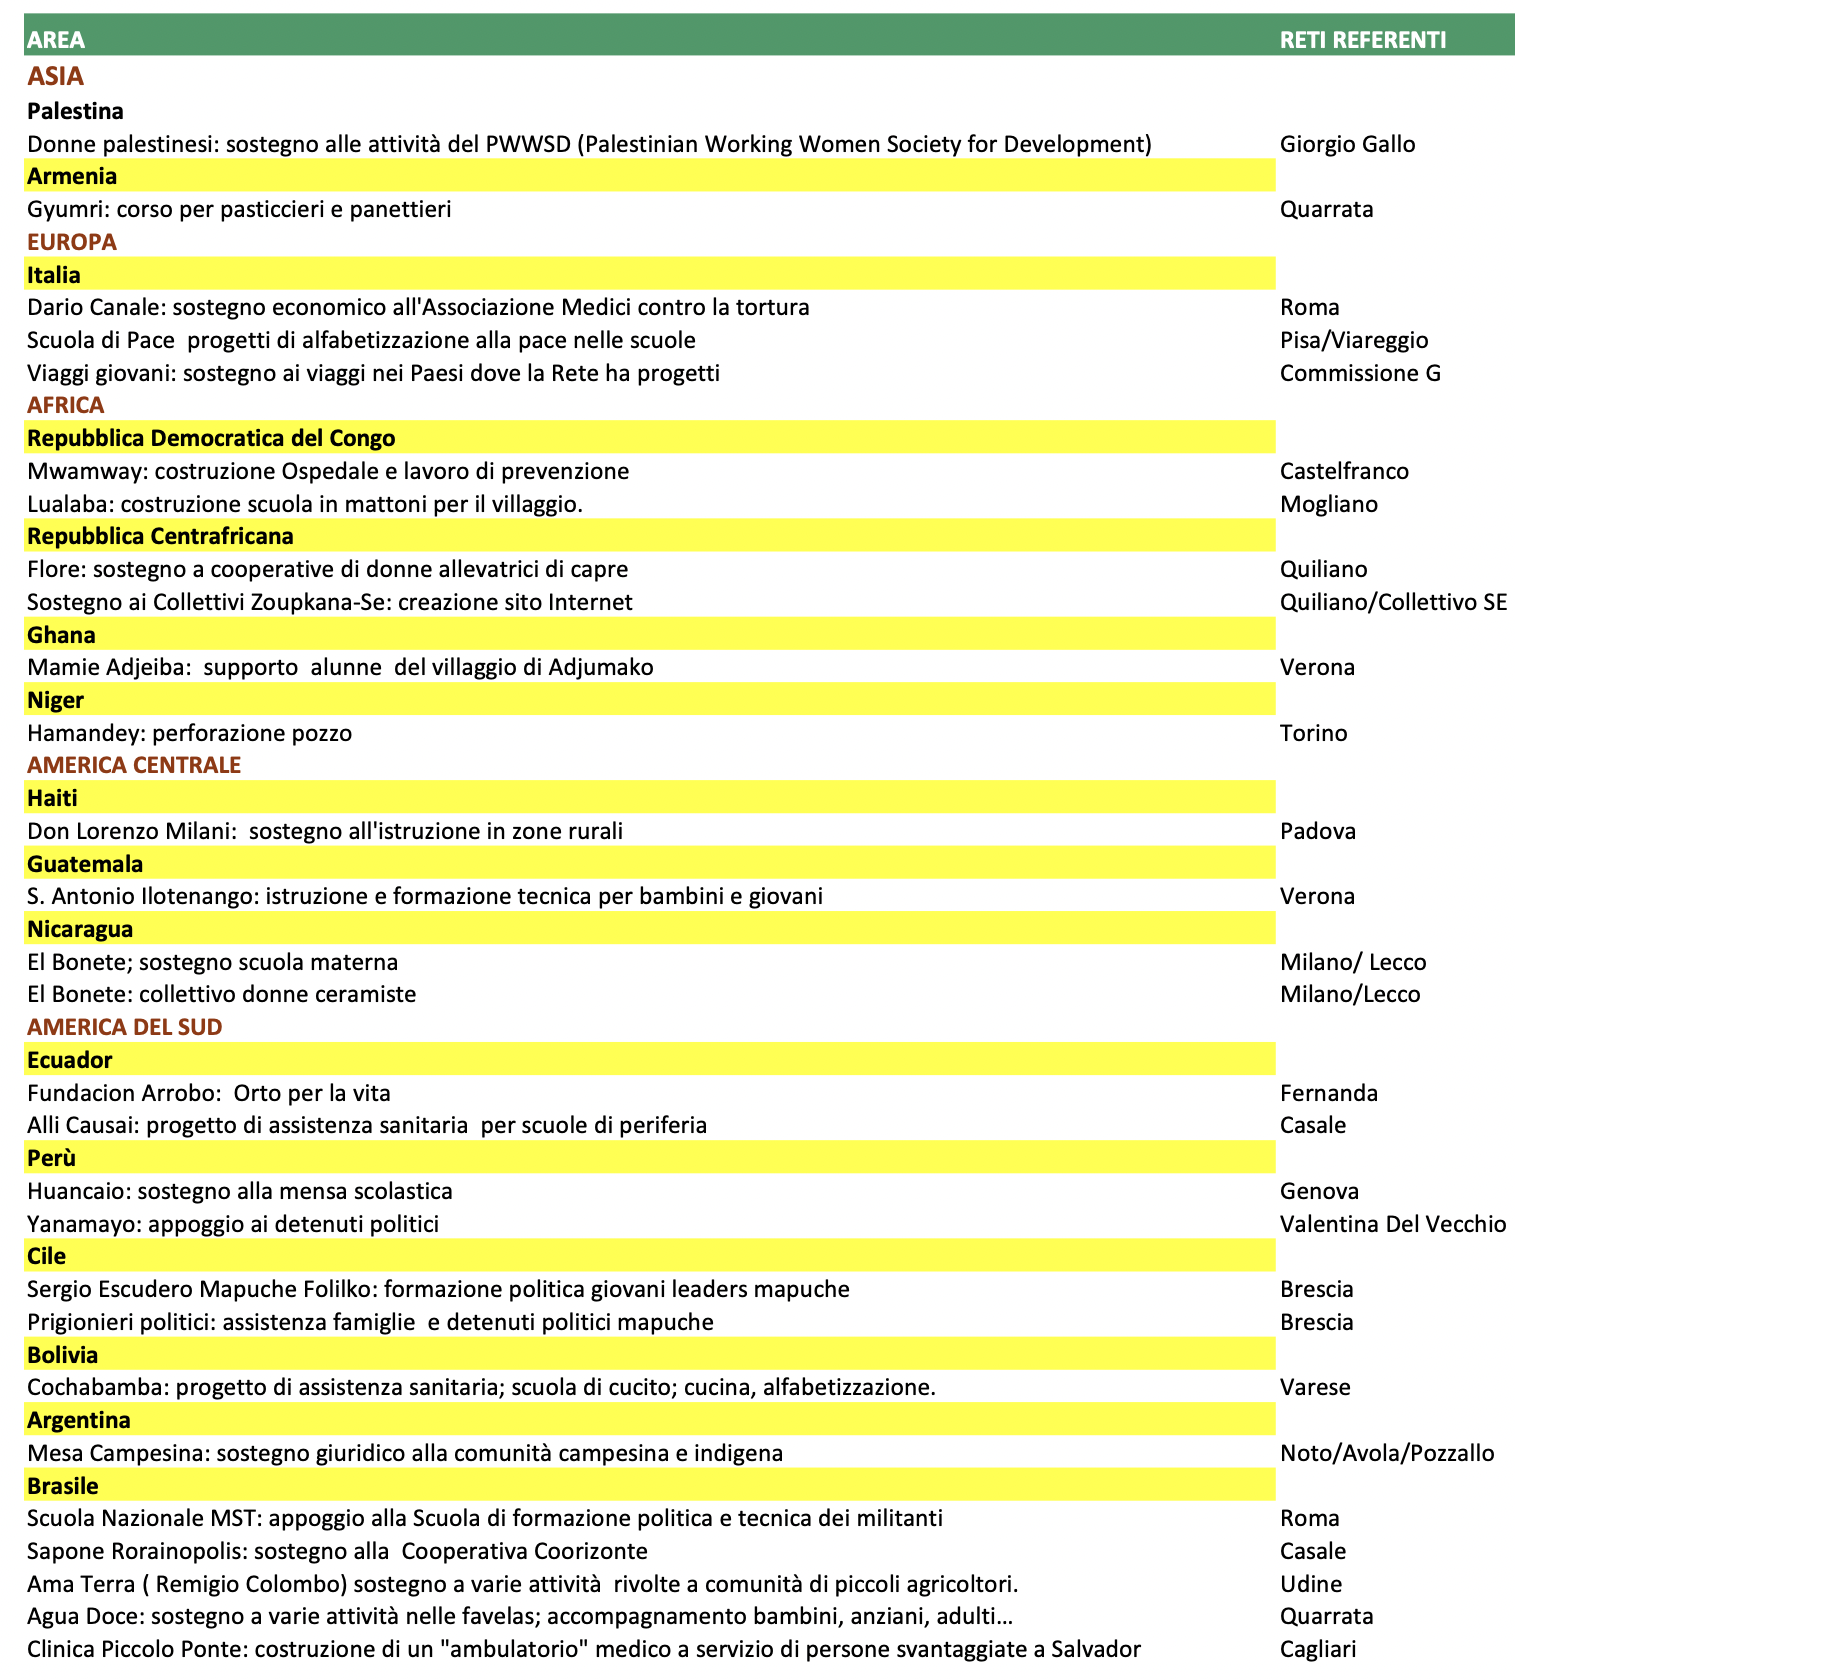Select the Guatemala highlighted row

click(x=650, y=864)
